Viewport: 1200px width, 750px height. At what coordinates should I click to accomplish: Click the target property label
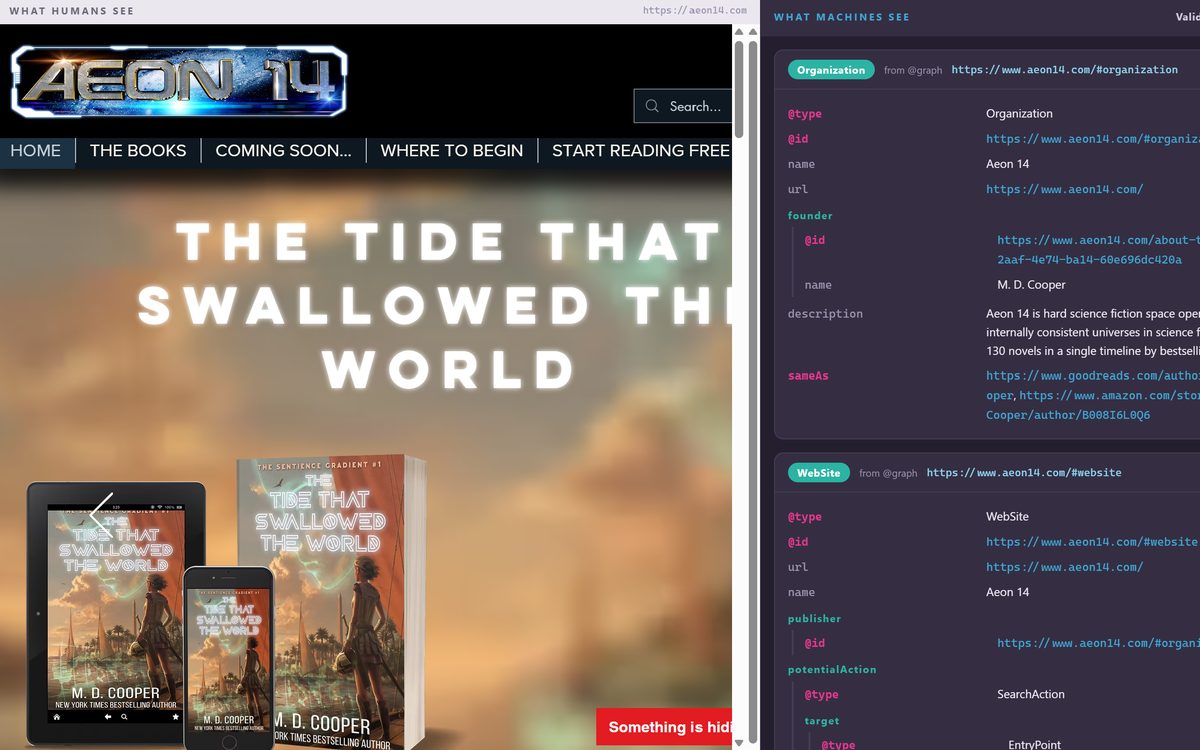click(822, 720)
